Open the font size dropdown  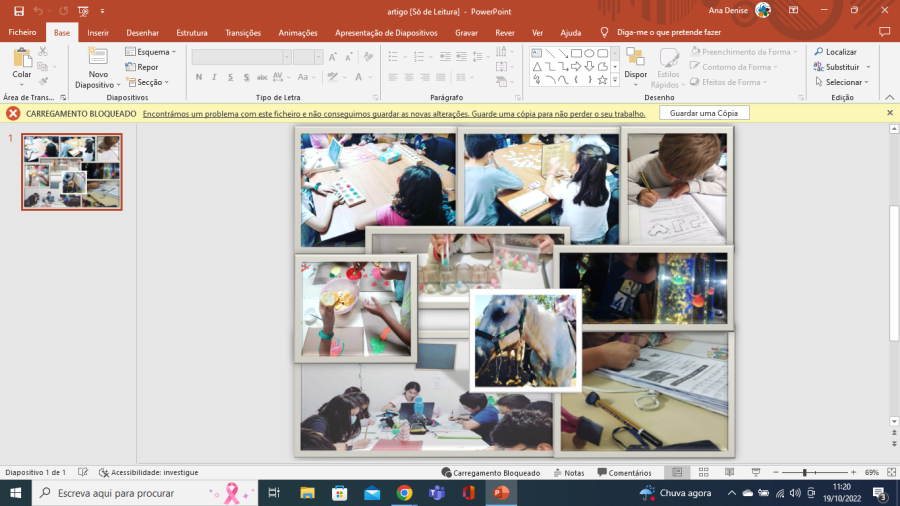pyautogui.click(x=319, y=57)
